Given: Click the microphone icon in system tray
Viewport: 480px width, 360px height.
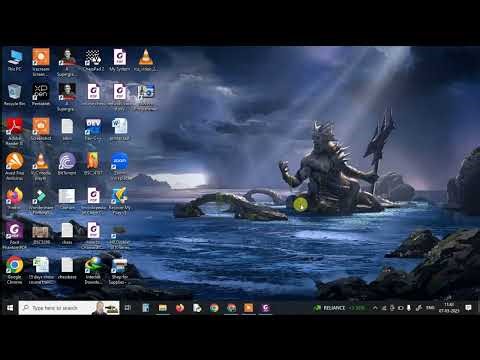Looking at the screenshot, I should 409,308.
